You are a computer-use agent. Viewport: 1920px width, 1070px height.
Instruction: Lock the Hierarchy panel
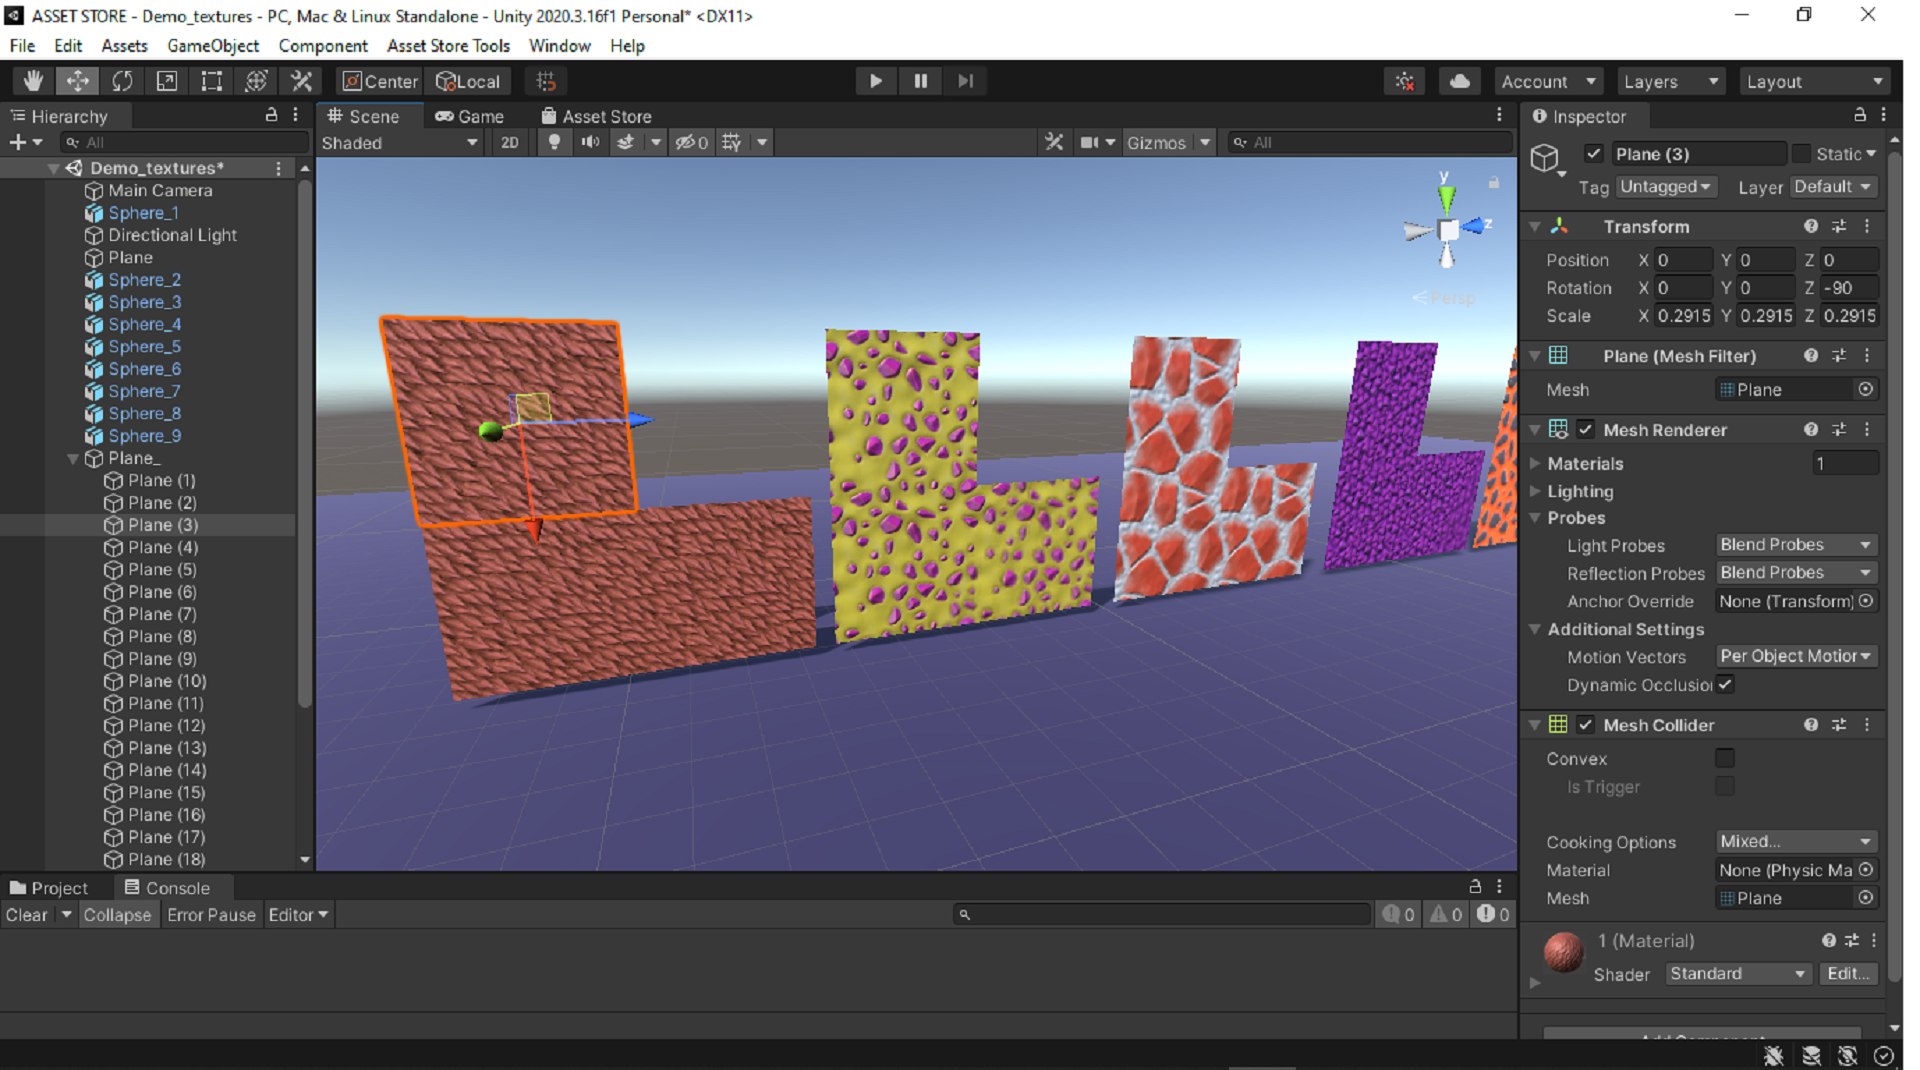coord(271,115)
